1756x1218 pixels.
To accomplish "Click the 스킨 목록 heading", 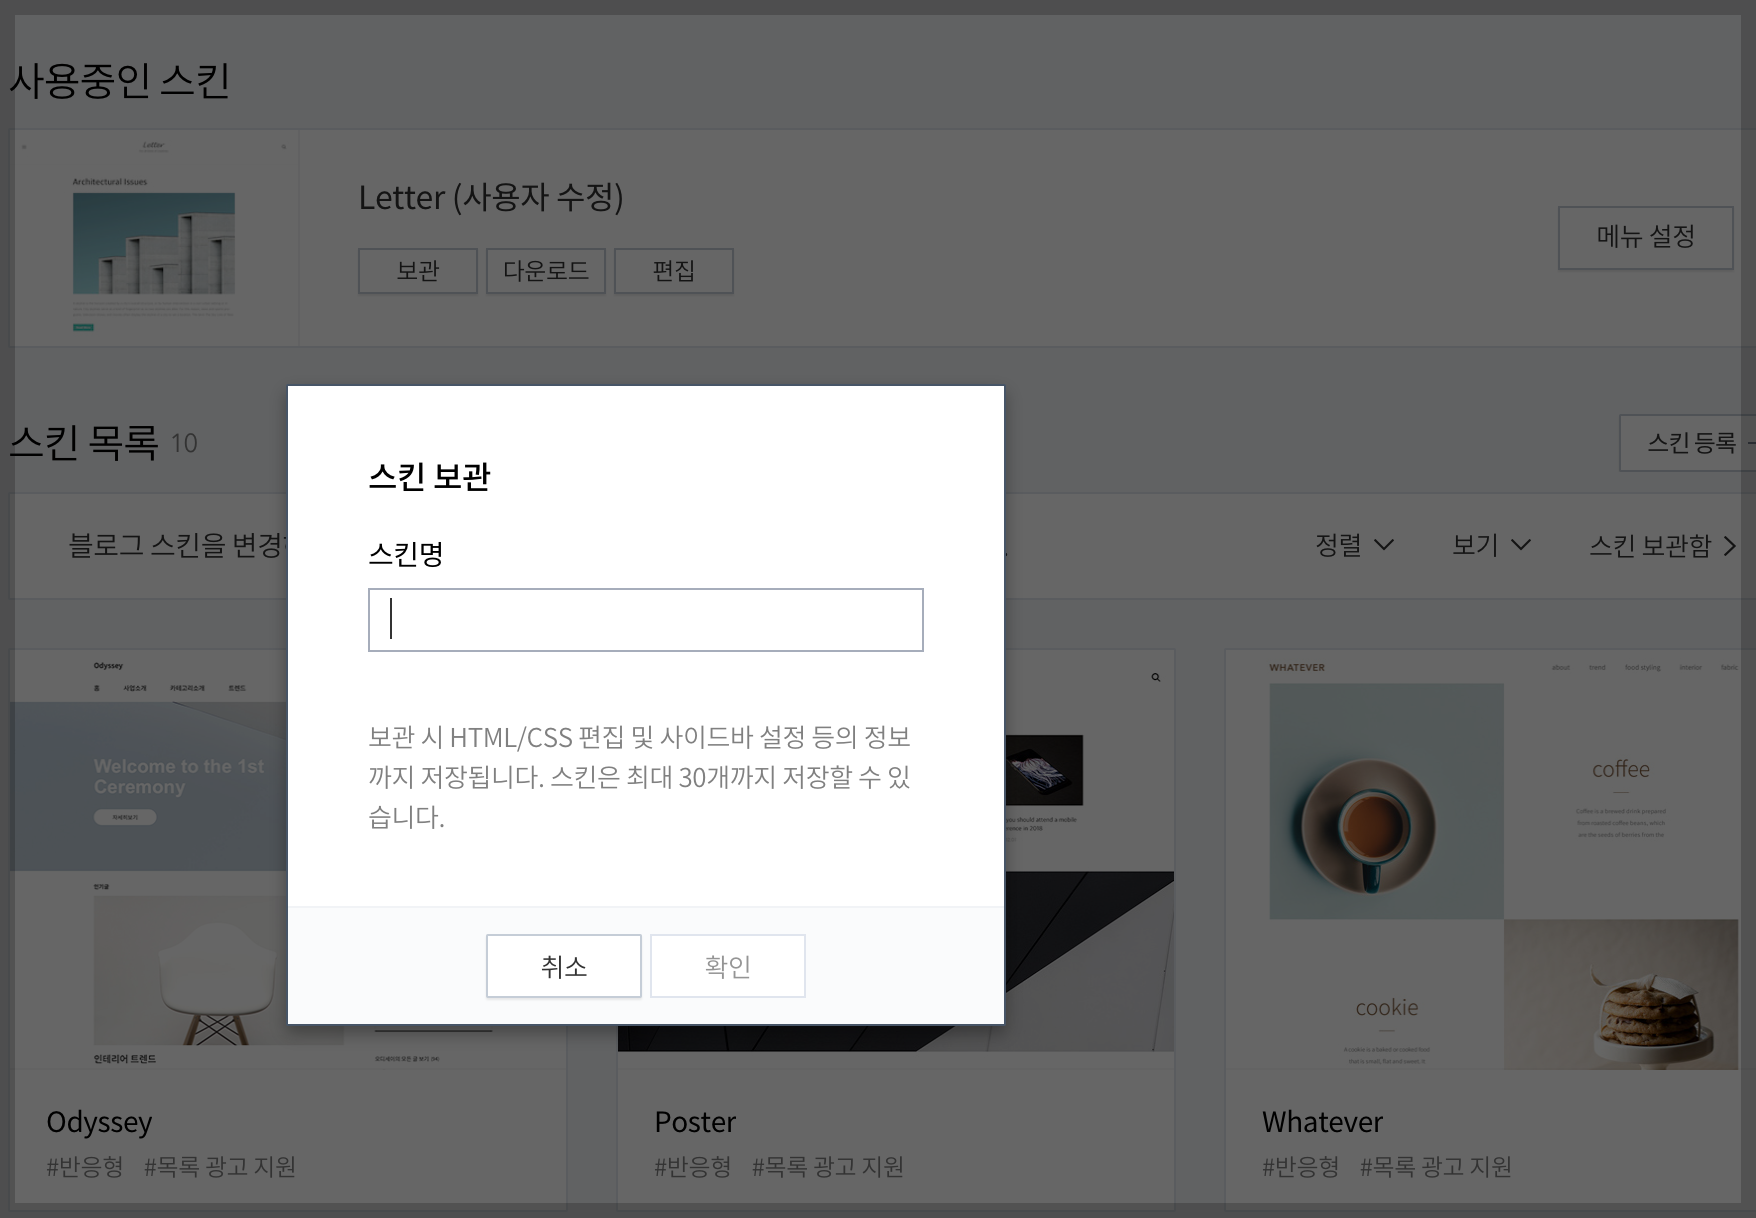I will click(84, 441).
